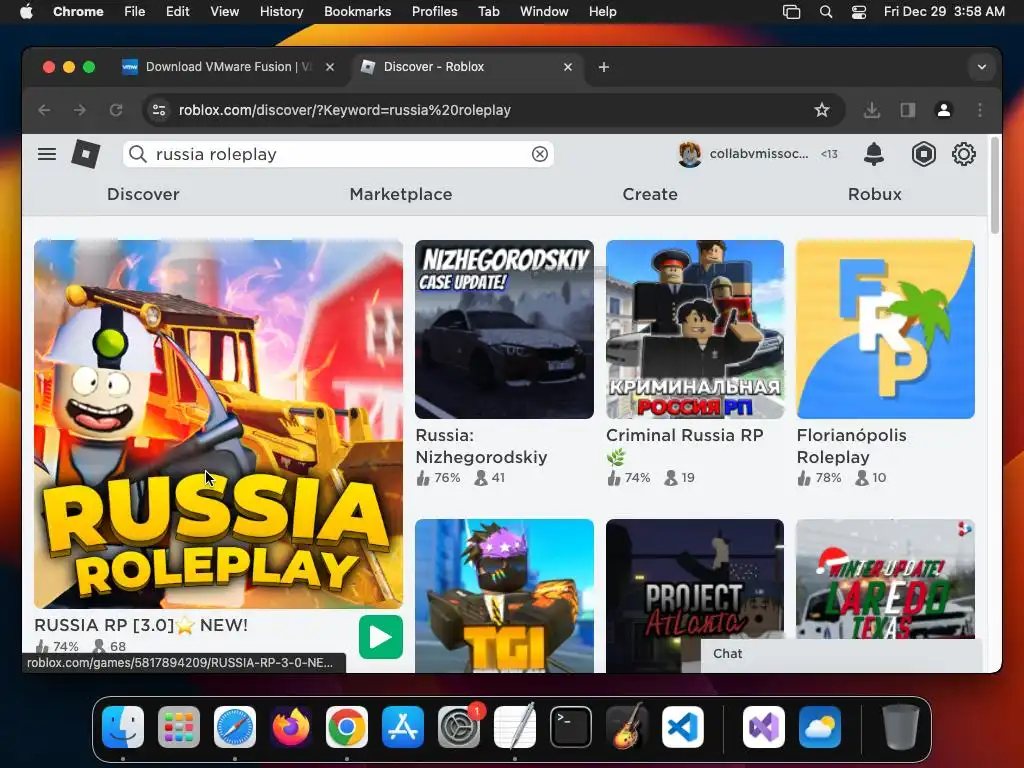
Task: Open the Chrome profile icon
Action: 943,110
